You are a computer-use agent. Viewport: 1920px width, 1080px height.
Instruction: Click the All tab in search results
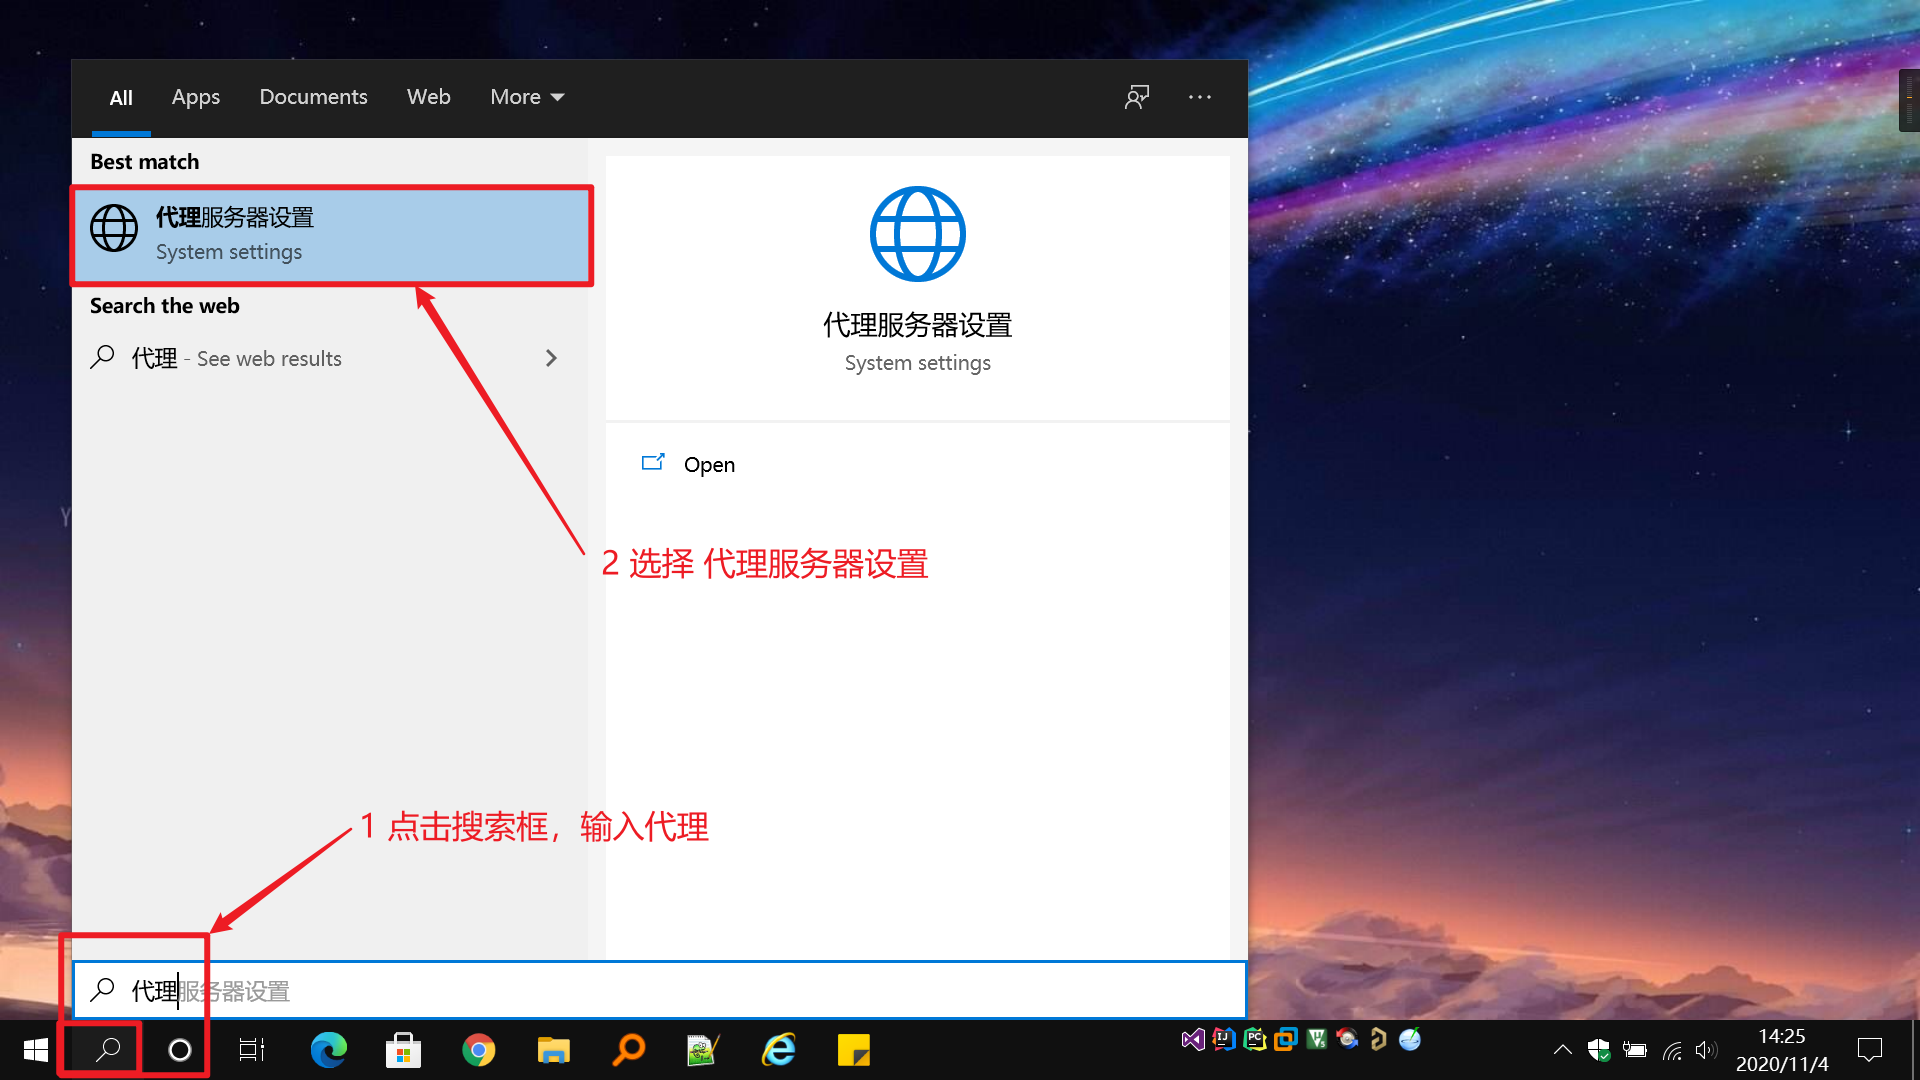click(120, 96)
